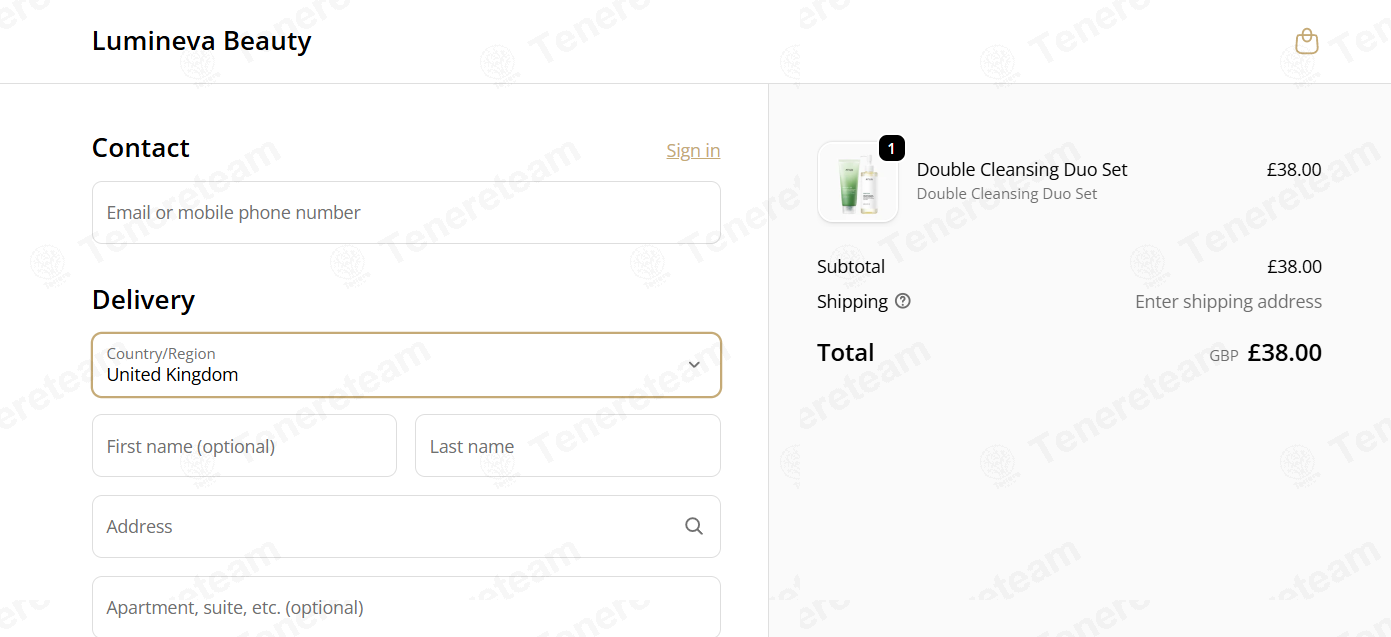Click the Total £38.00 amount
The width and height of the screenshot is (1391, 637).
tap(1285, 353)
